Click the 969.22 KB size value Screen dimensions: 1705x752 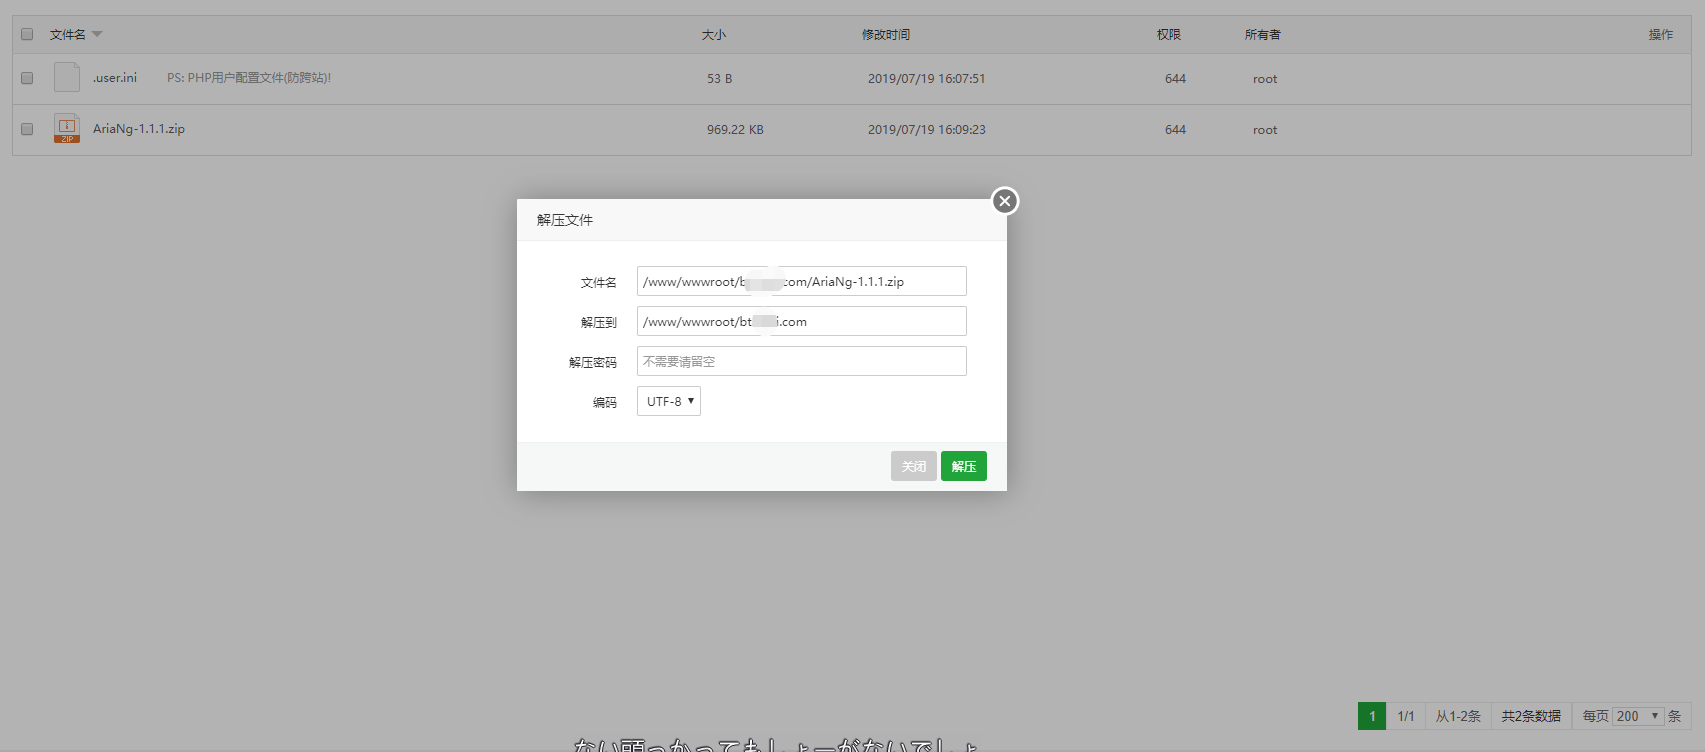click(x=735, y=129)
